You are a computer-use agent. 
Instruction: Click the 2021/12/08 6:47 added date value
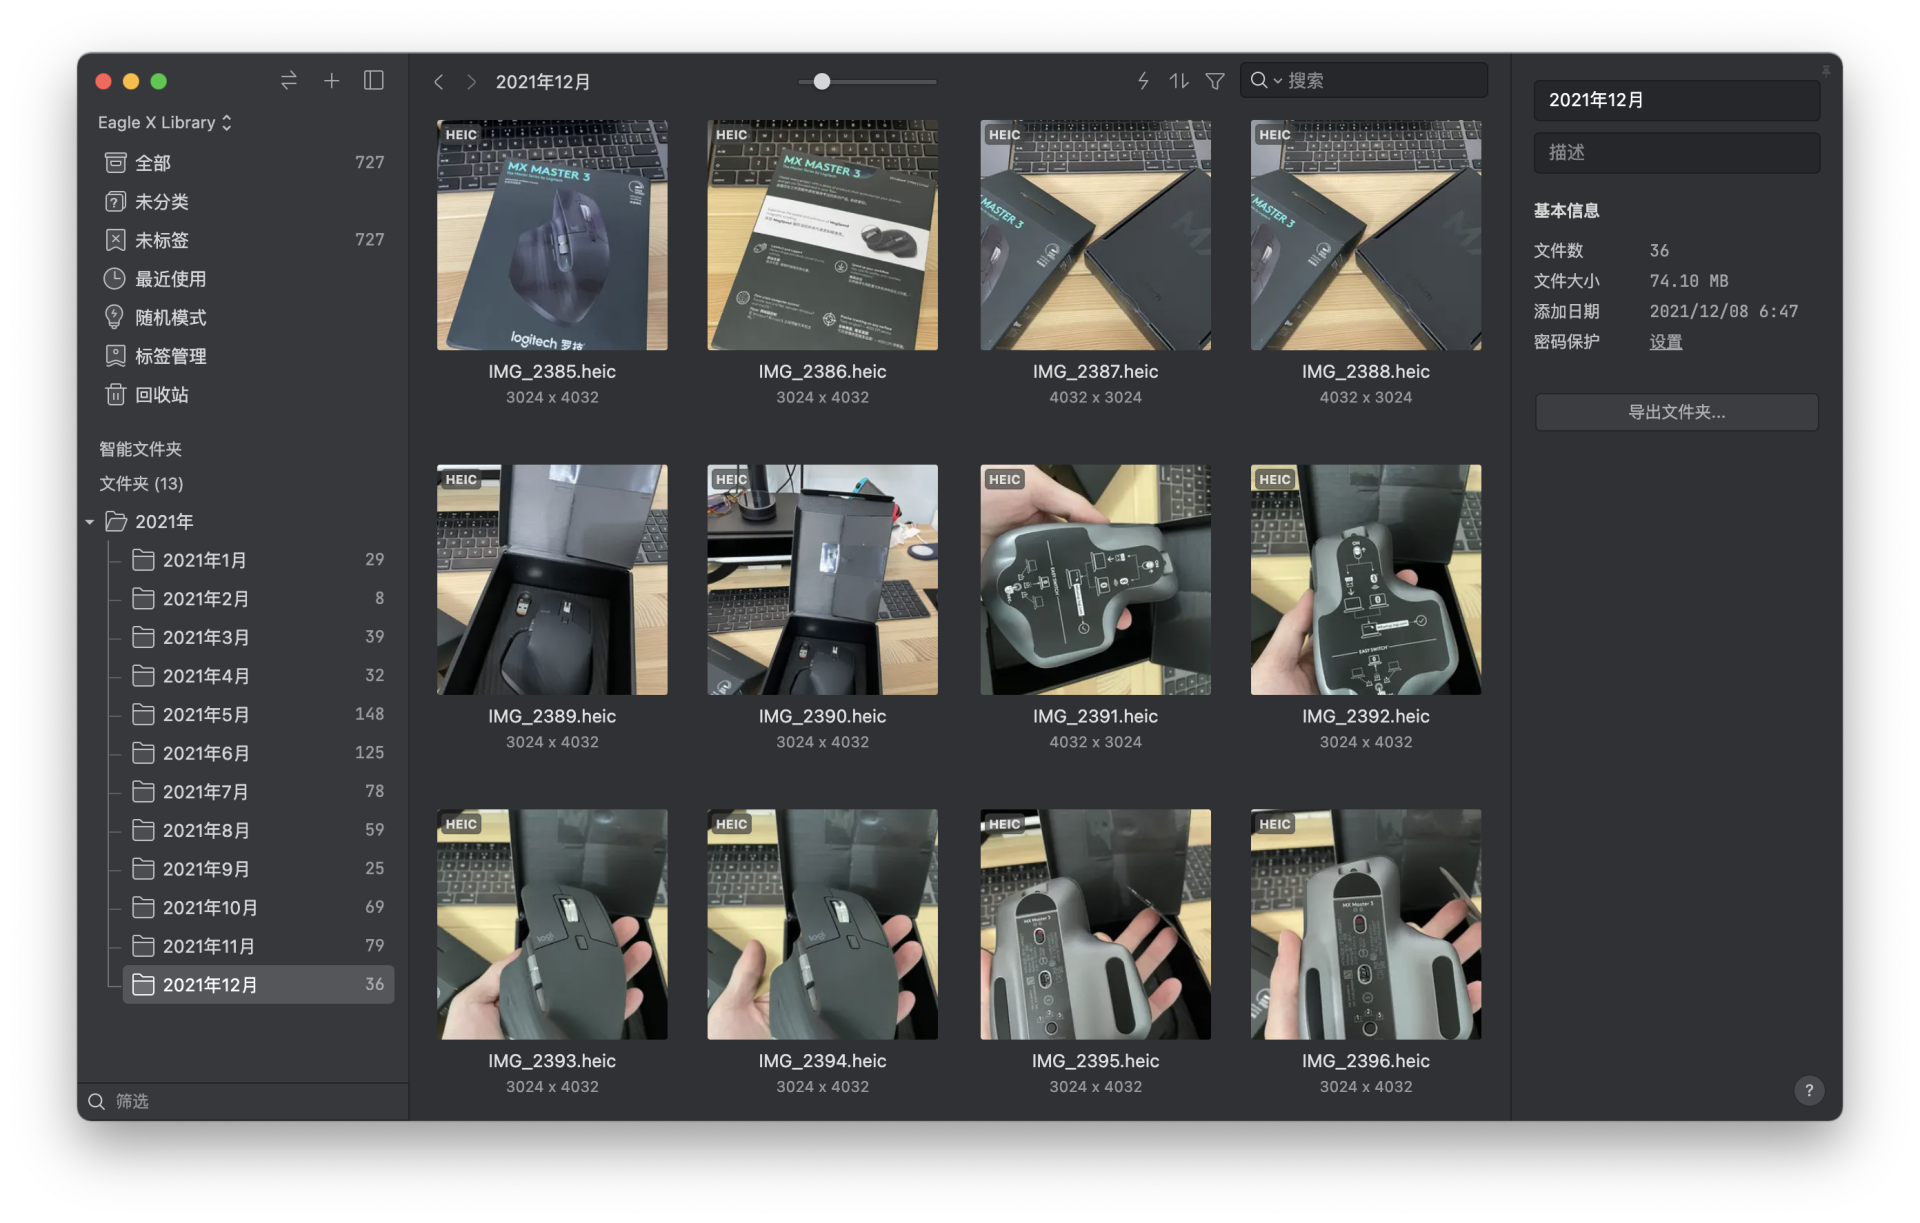1723,311
